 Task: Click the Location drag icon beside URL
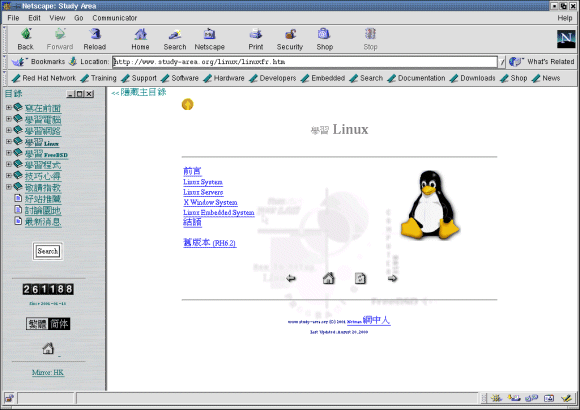[x=73, y=61]
